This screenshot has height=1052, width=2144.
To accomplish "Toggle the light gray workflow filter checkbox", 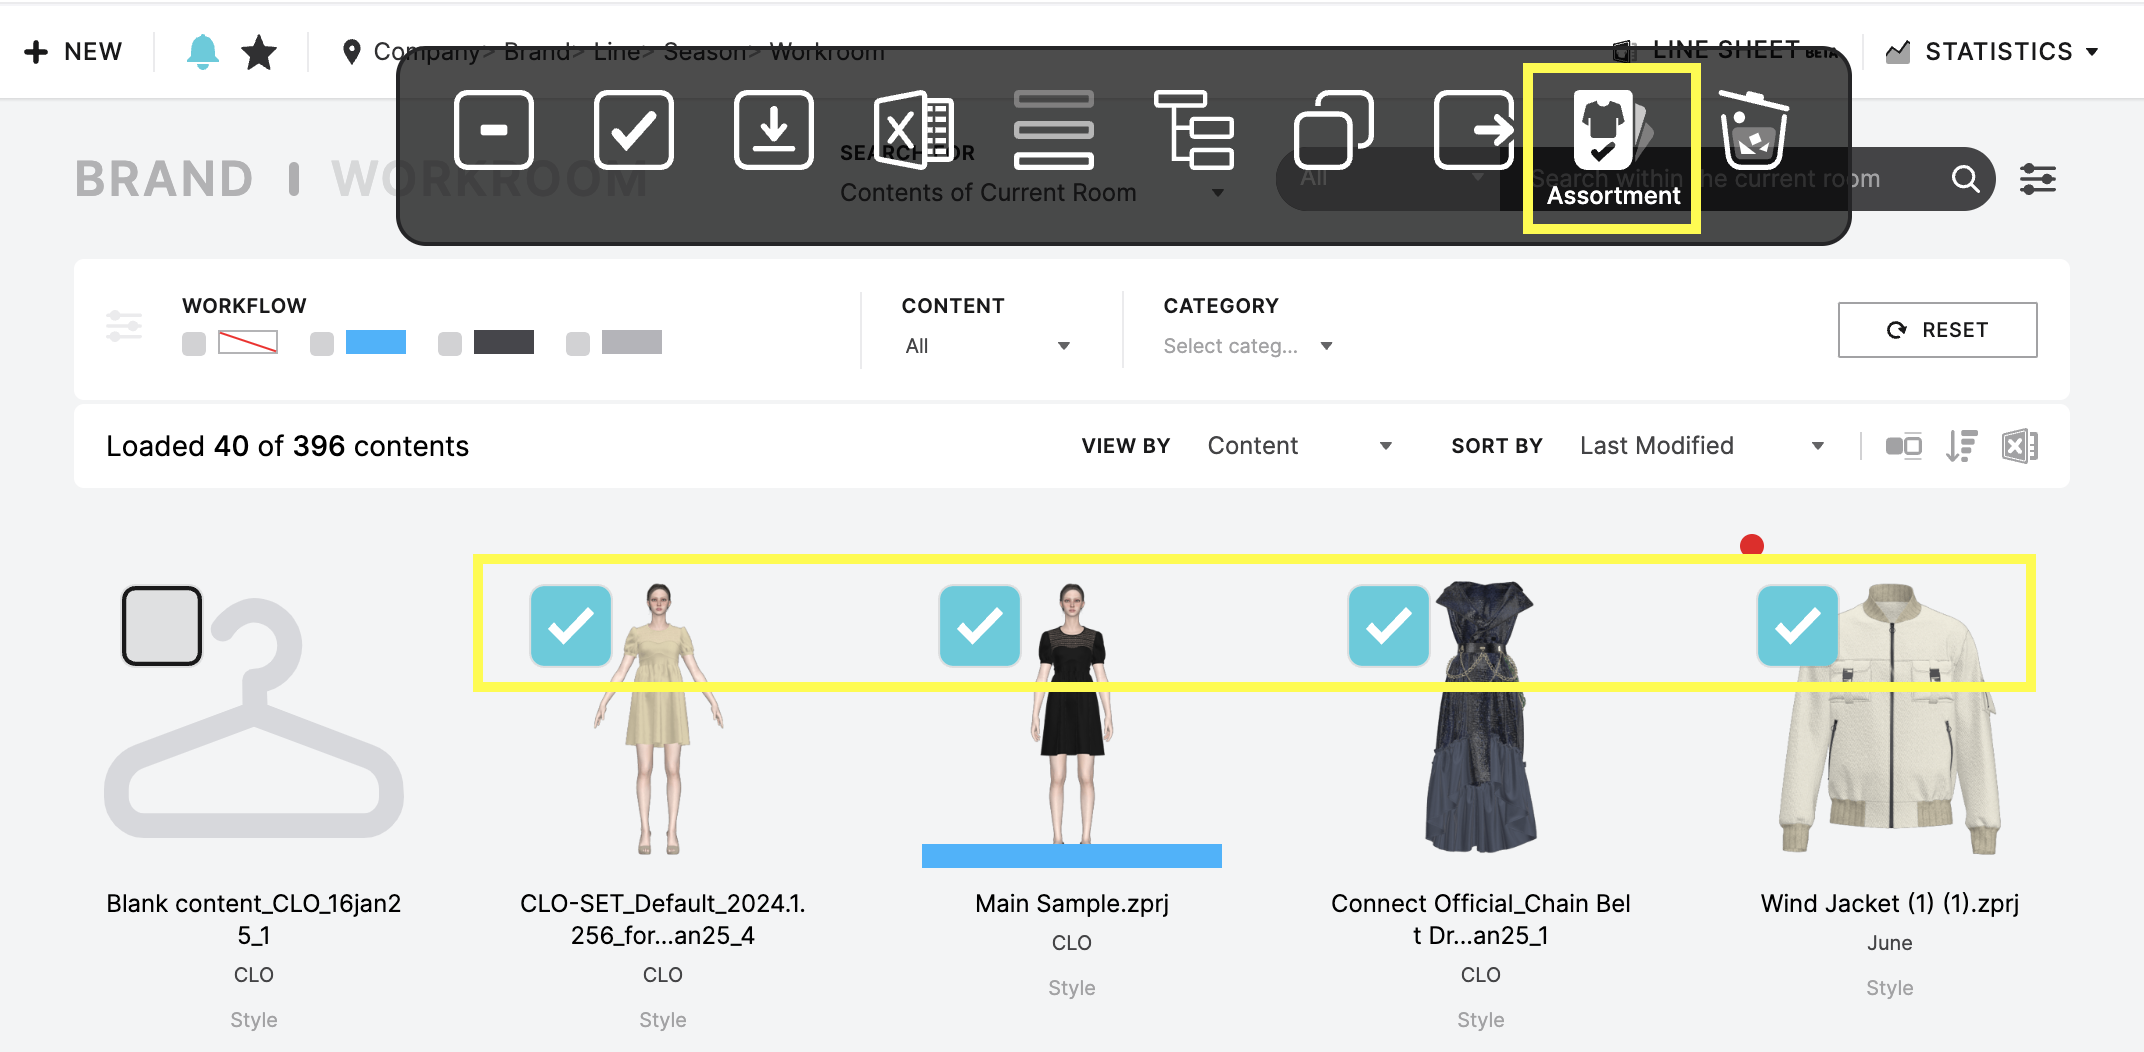I will tap(578, 344).
